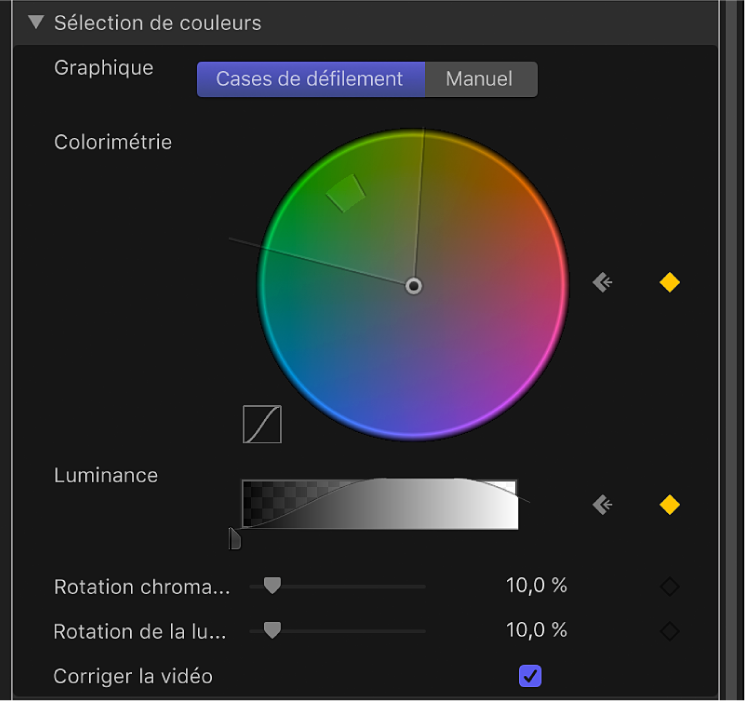Click the Colorimétrie yellow keyframe diamond
This screenshot has height=702, width=747.
(x=670, y=283)
